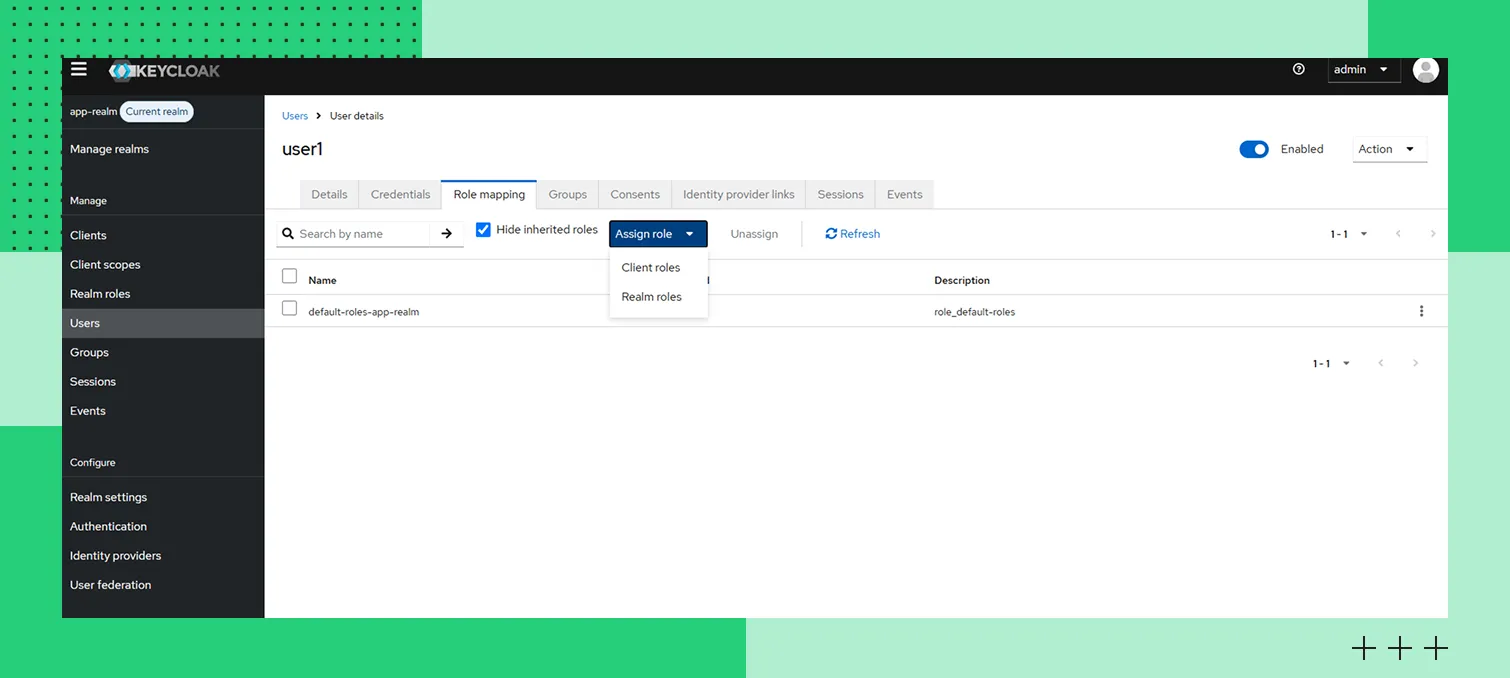
Task: Click the user avatar icon
Action: coord(1425,70)
